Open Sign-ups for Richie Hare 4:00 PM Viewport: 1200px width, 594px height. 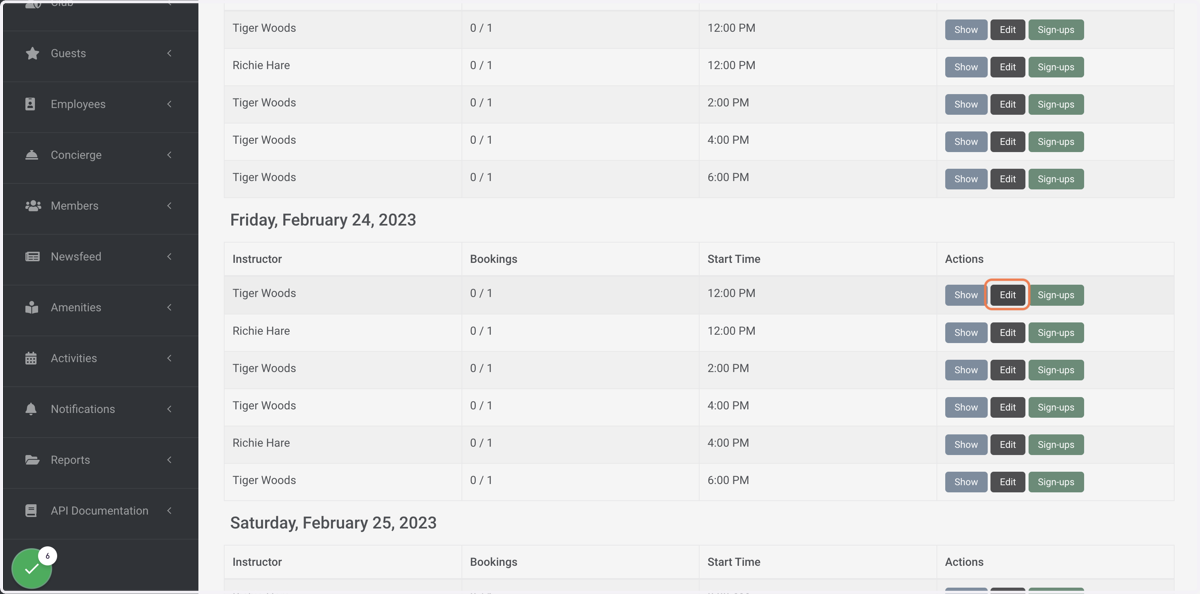point(1056,444)
